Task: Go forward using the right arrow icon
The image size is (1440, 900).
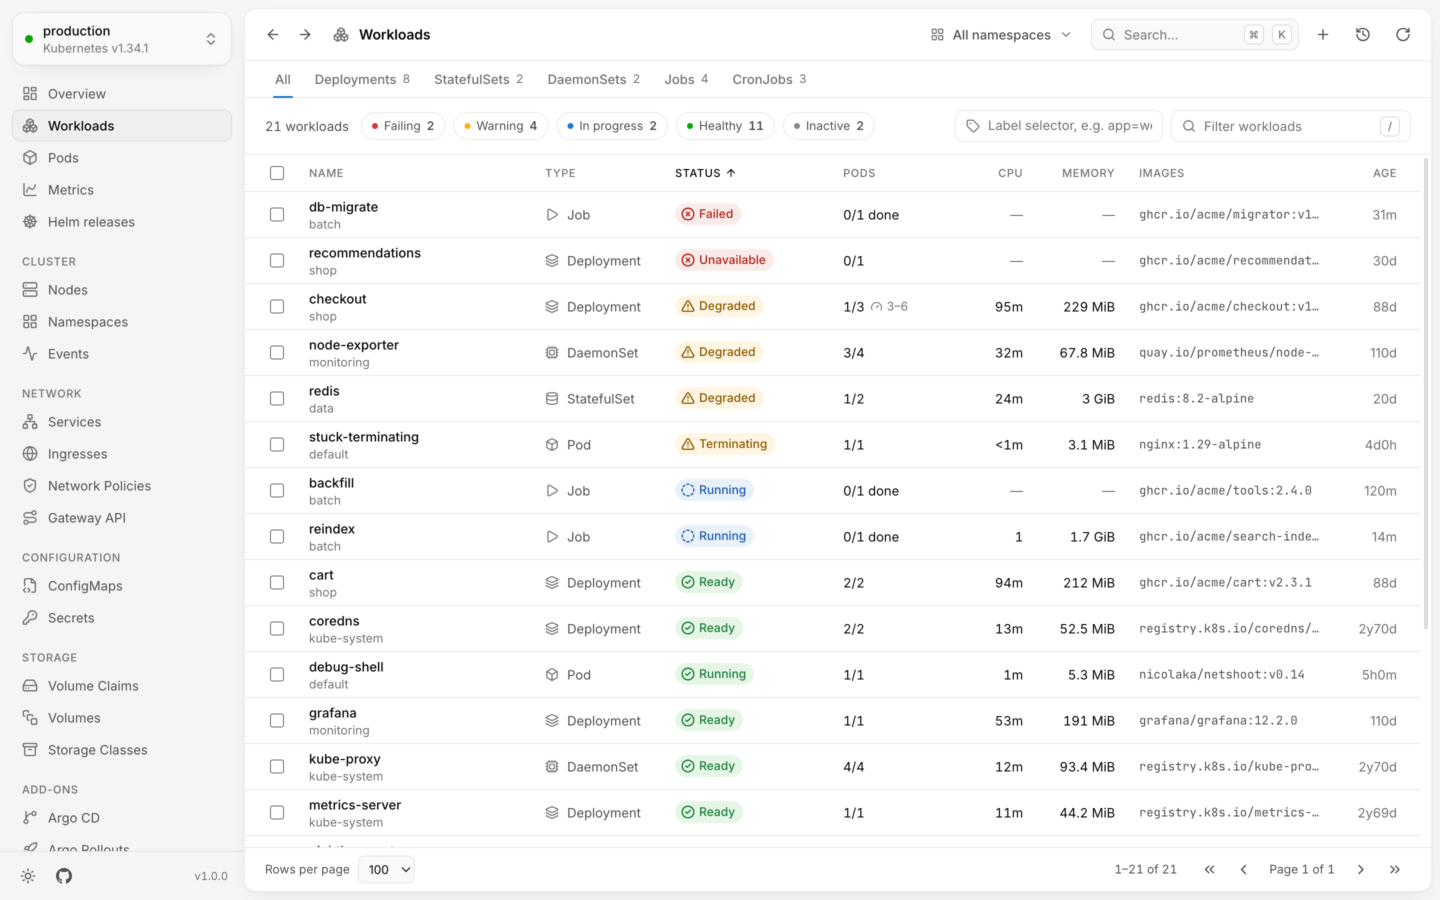Action: tap(305, 35)
